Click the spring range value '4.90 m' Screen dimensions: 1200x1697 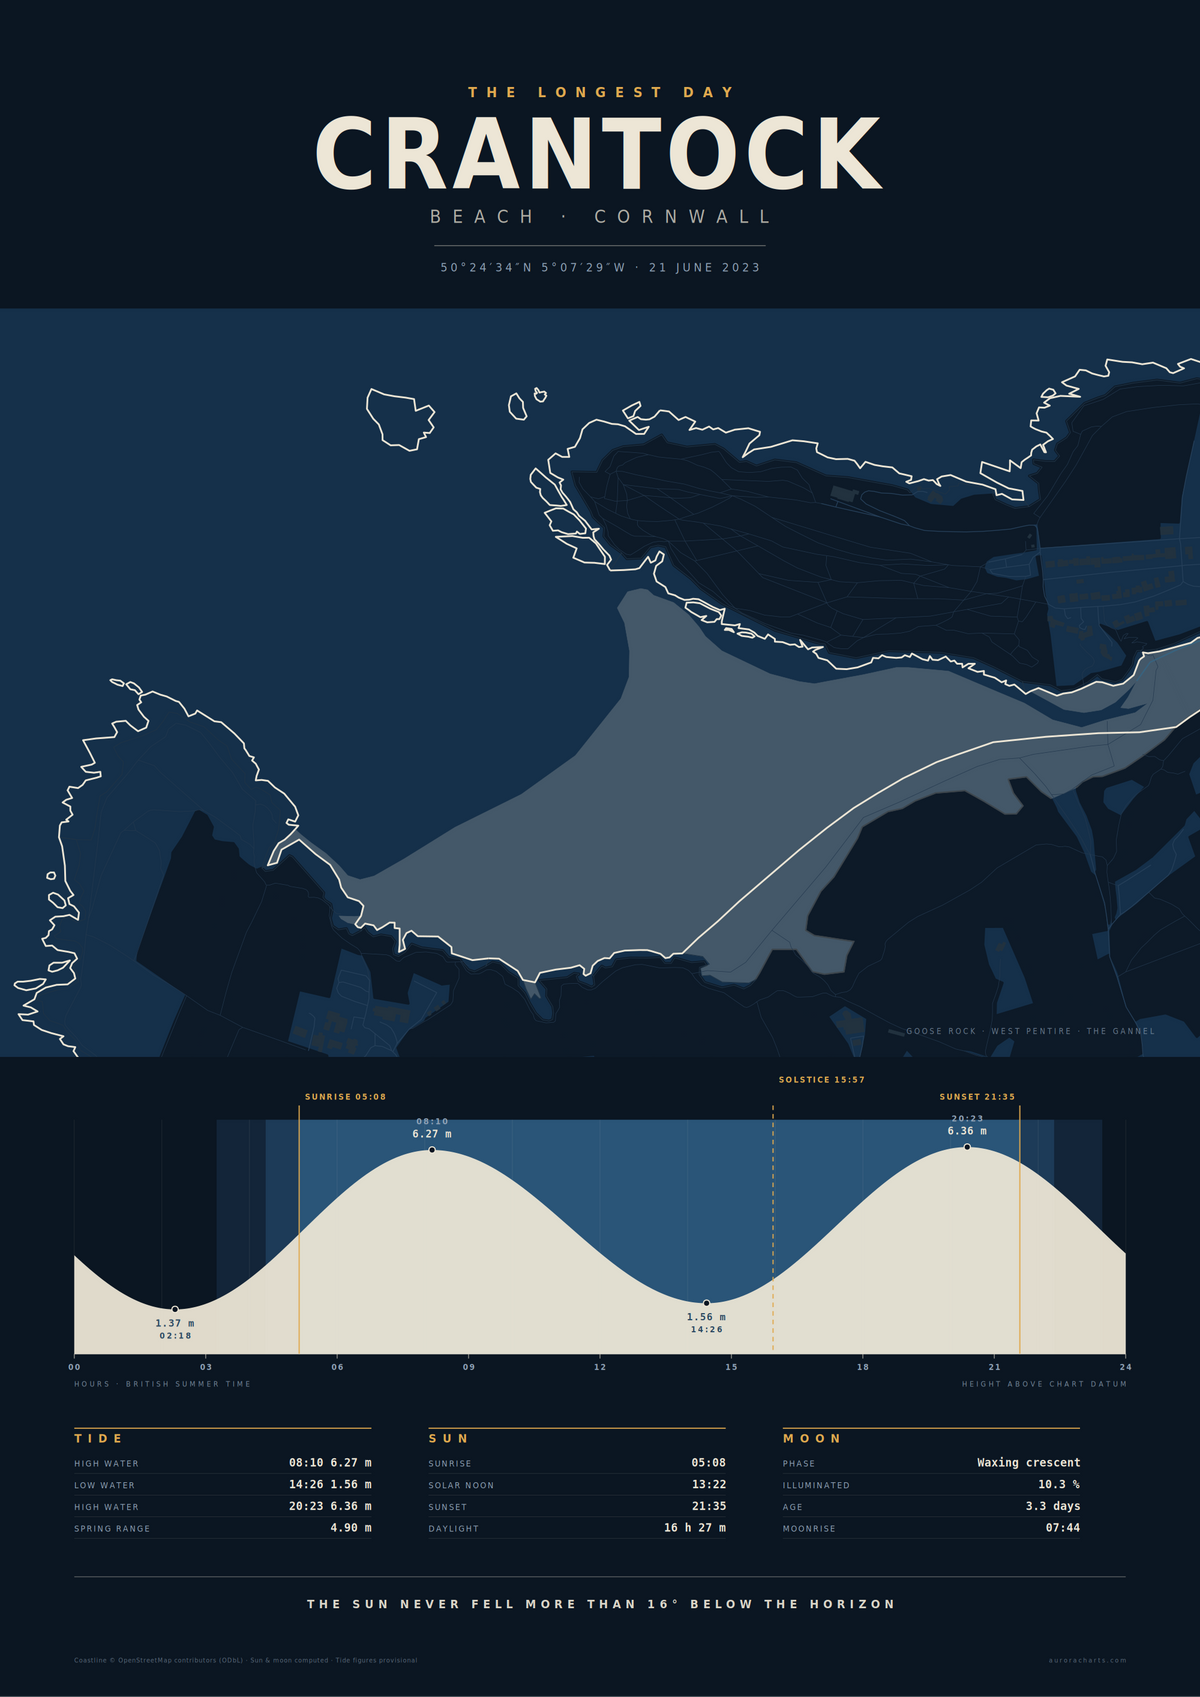351,1528
